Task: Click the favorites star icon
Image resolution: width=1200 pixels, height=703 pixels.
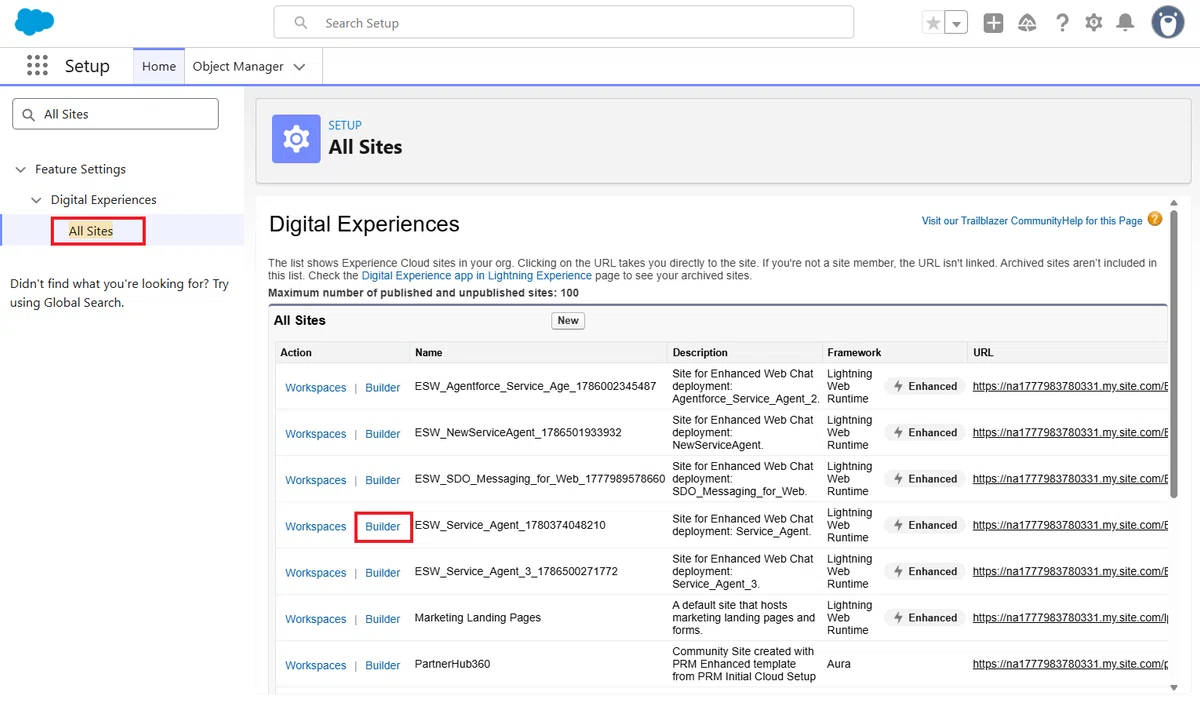Action: (933, 23)
